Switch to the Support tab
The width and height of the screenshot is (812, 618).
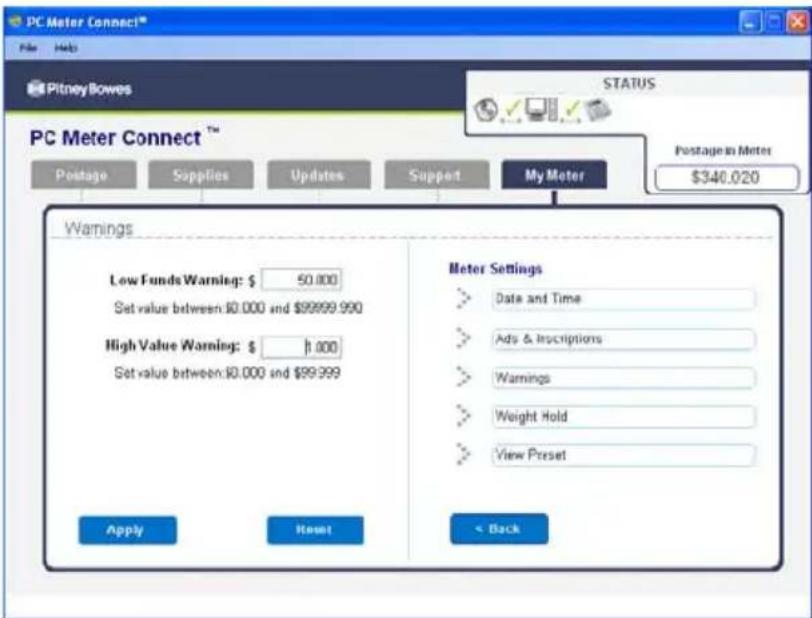(x=436, y=175)
